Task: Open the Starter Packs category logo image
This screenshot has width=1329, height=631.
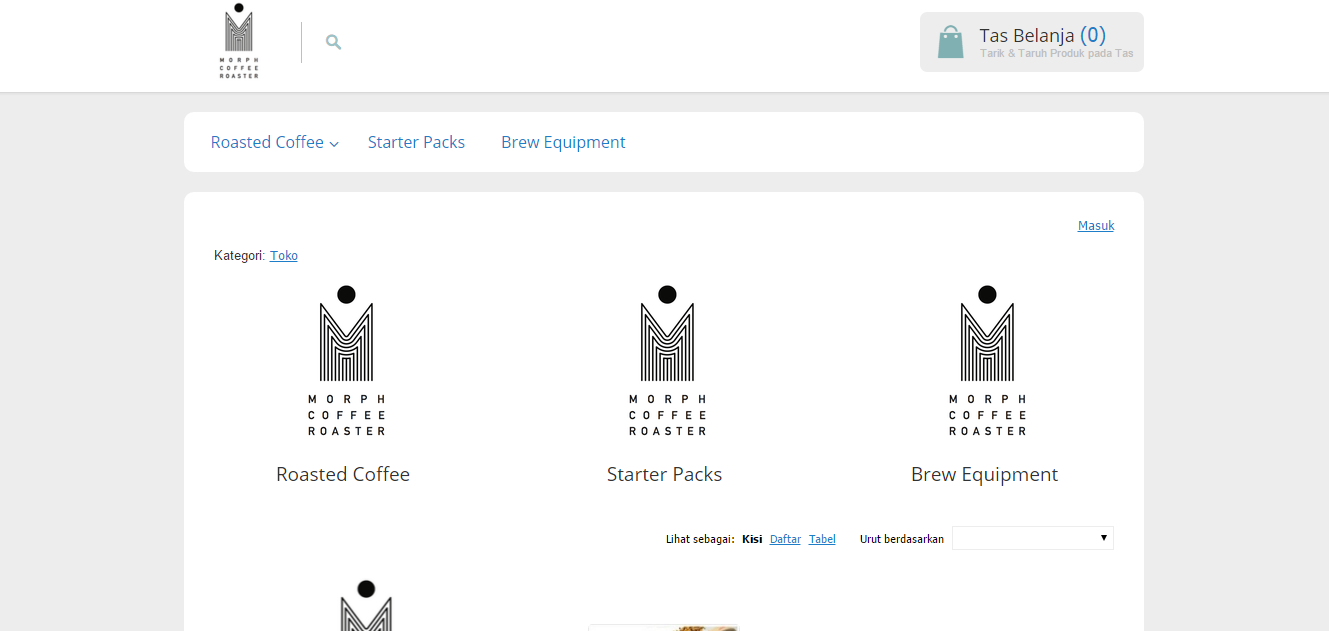Action: point(667,361)
